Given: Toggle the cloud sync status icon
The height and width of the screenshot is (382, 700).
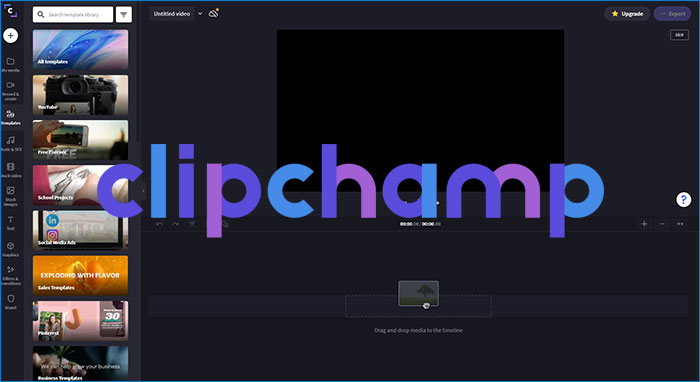Looking at the screenshot, I should tap(214, 13).
